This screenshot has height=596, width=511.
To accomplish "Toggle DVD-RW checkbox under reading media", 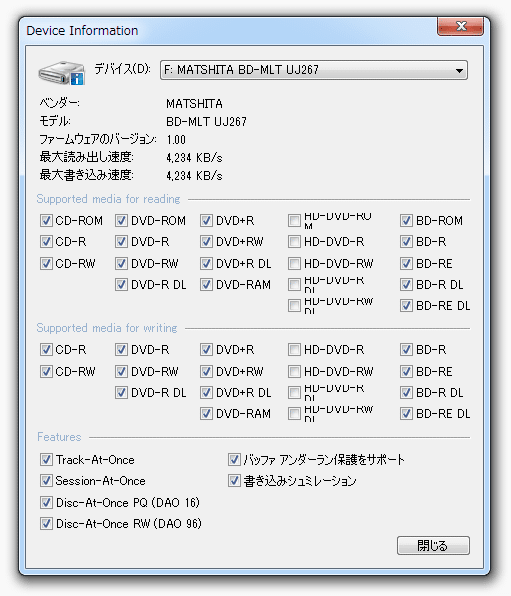I will pos(121,263).
